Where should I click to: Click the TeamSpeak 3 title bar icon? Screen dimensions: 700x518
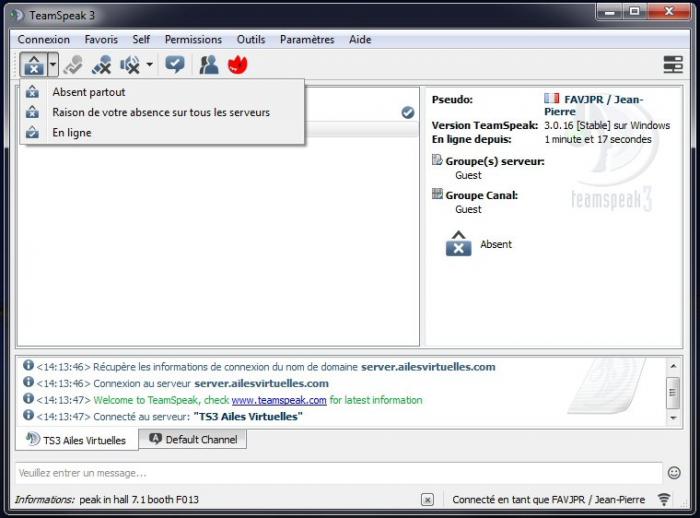(17, 16)
